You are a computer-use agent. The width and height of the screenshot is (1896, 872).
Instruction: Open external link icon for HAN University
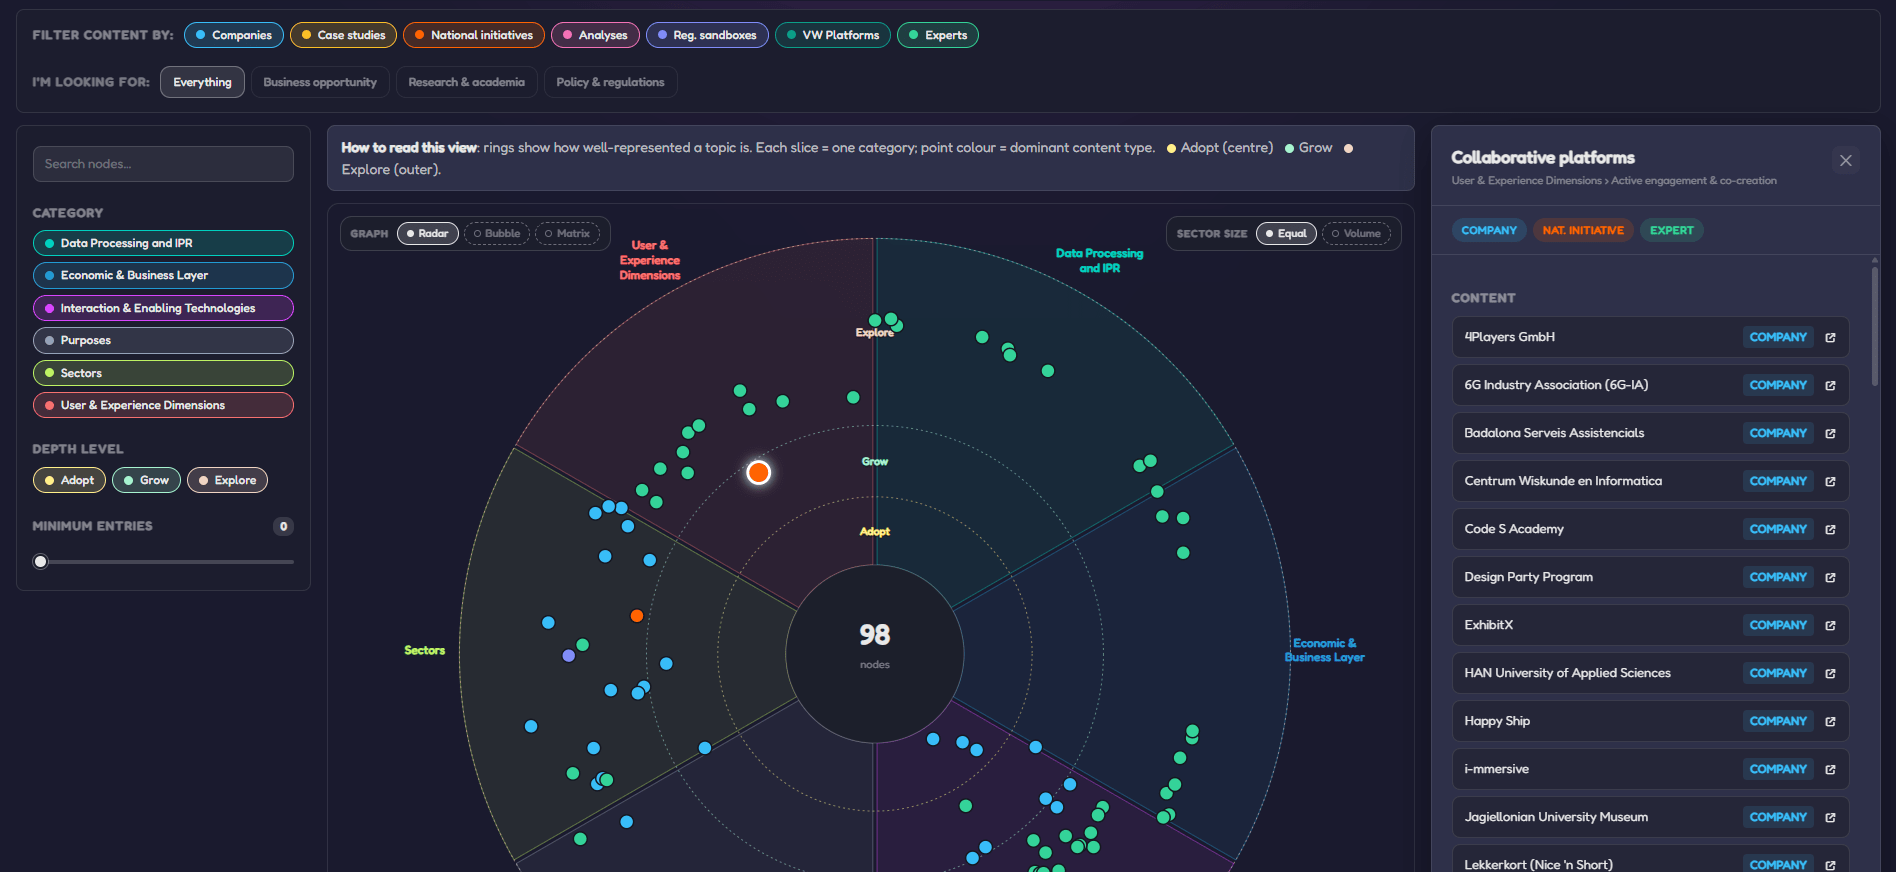pyautogui.click(x=1830, y=674)
